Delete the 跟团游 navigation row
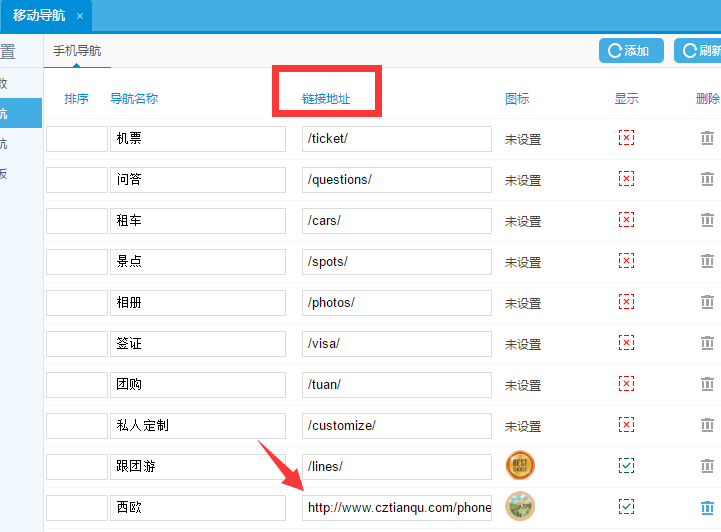This screenshot has height=532, width=721. click(707, 466)
